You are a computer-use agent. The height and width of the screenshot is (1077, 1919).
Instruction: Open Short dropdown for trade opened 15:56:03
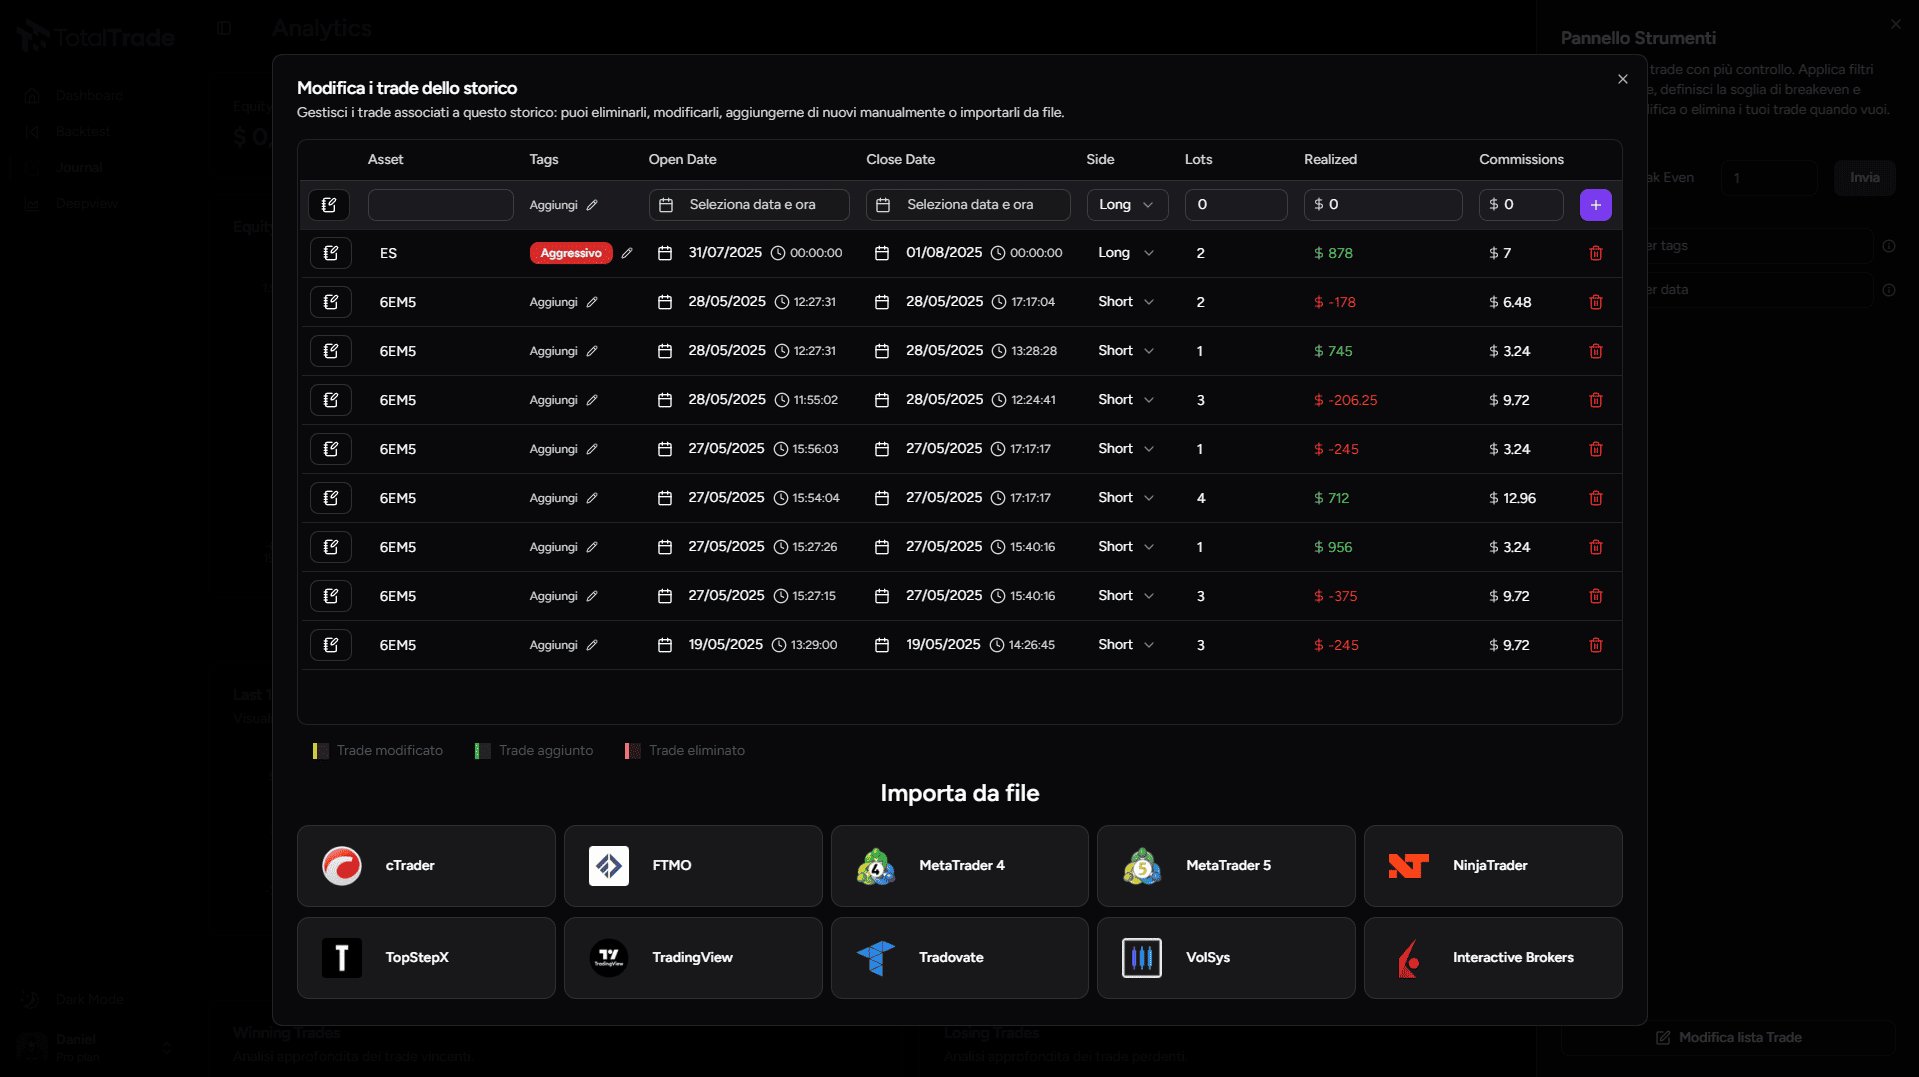[x=1126, y=449]
